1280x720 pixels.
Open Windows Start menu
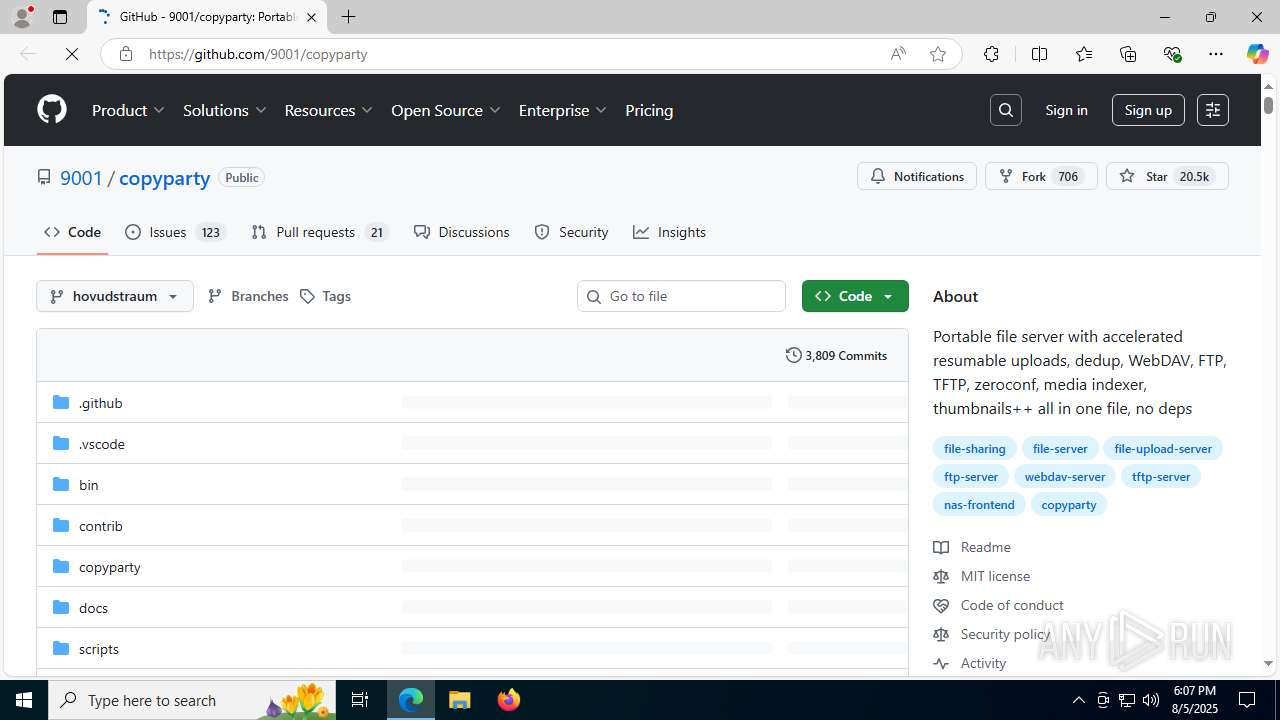(x=24, y=700)
